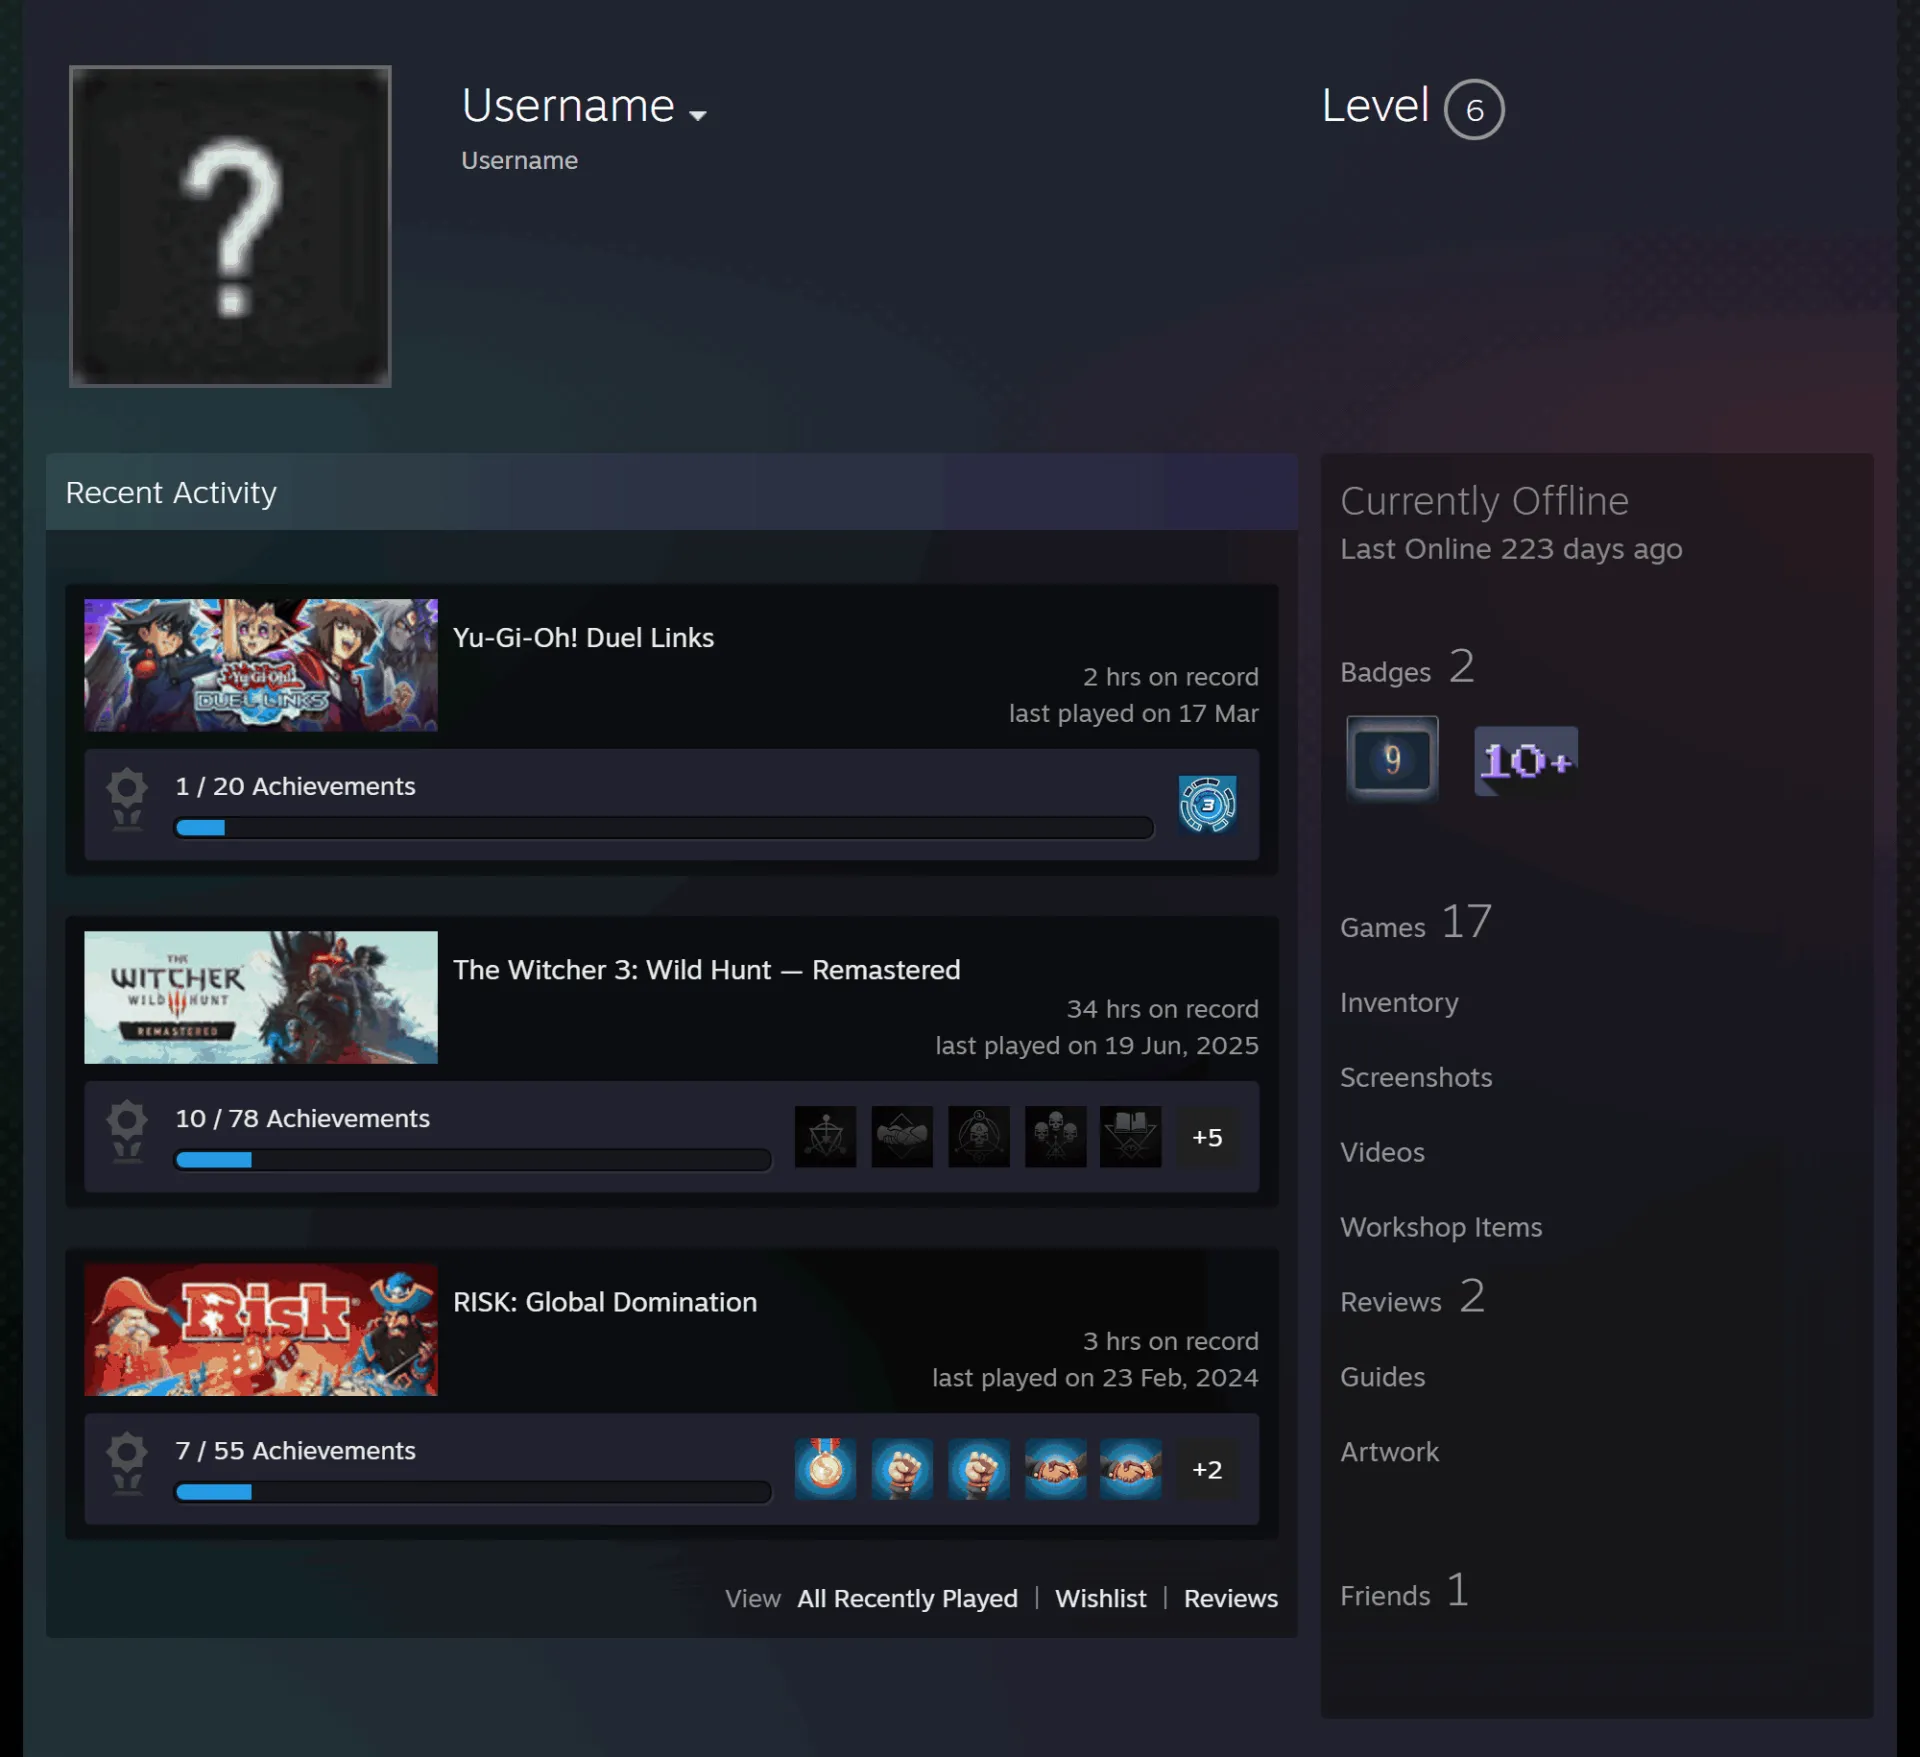
Task: Click the trophy icon beside 1 / 20 Achievements
Action: pos(127,800)
